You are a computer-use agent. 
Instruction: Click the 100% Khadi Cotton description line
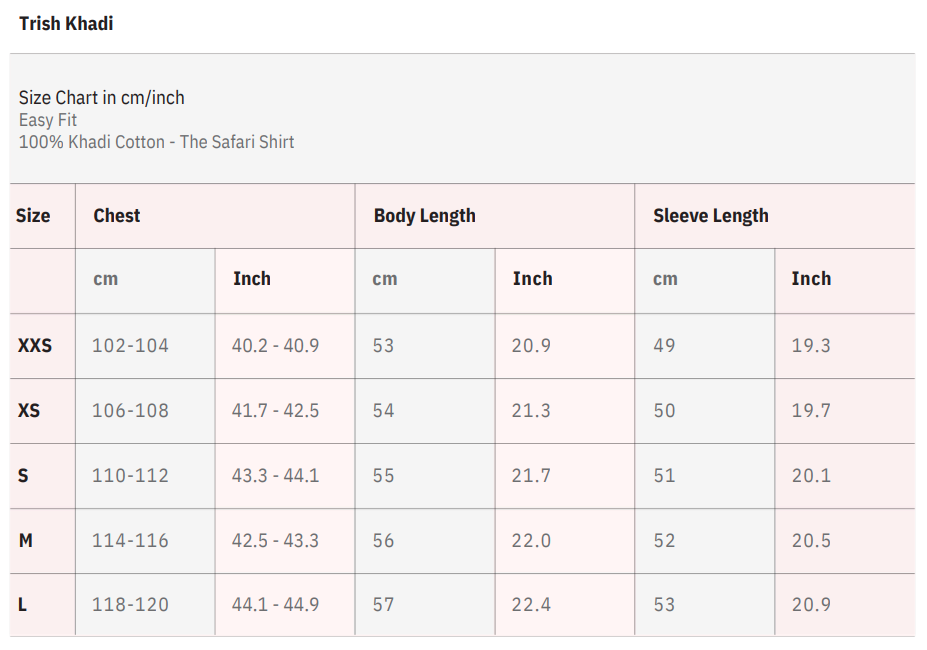[156, 142]
